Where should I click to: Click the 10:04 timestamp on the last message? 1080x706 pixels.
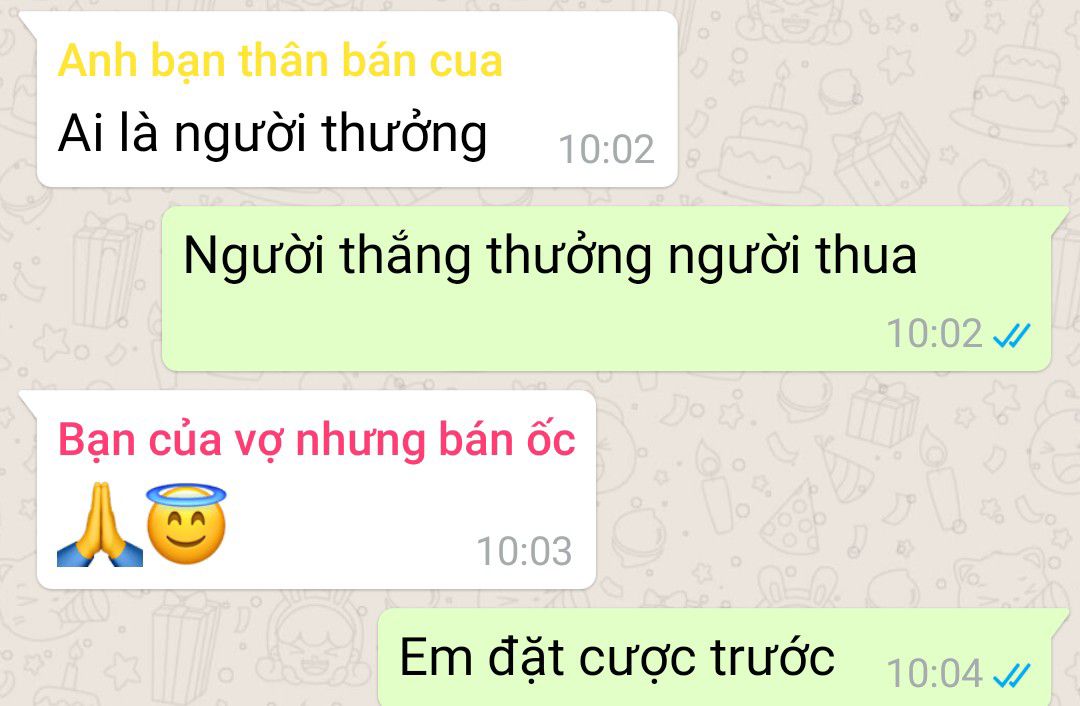934,674
